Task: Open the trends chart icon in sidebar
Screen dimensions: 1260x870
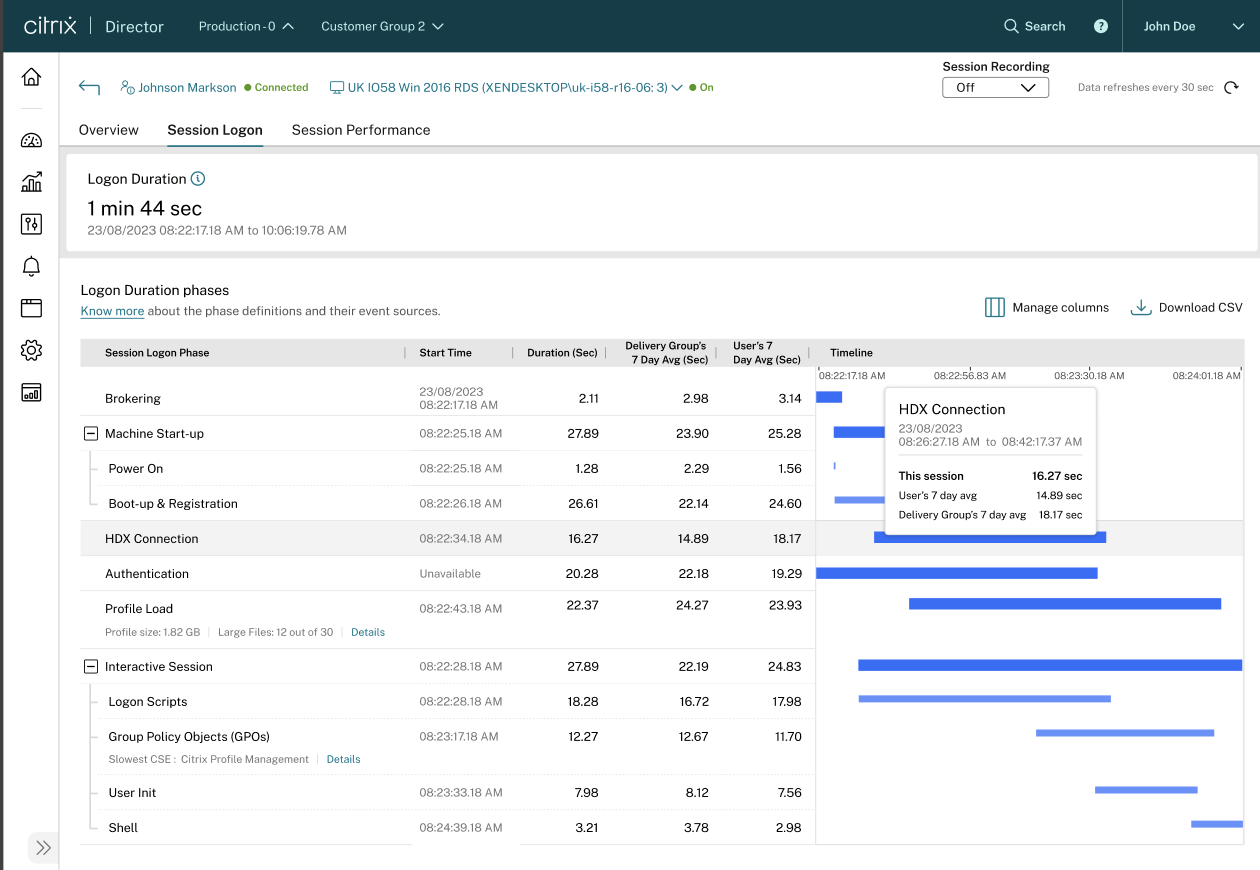Action: (31, 182)
